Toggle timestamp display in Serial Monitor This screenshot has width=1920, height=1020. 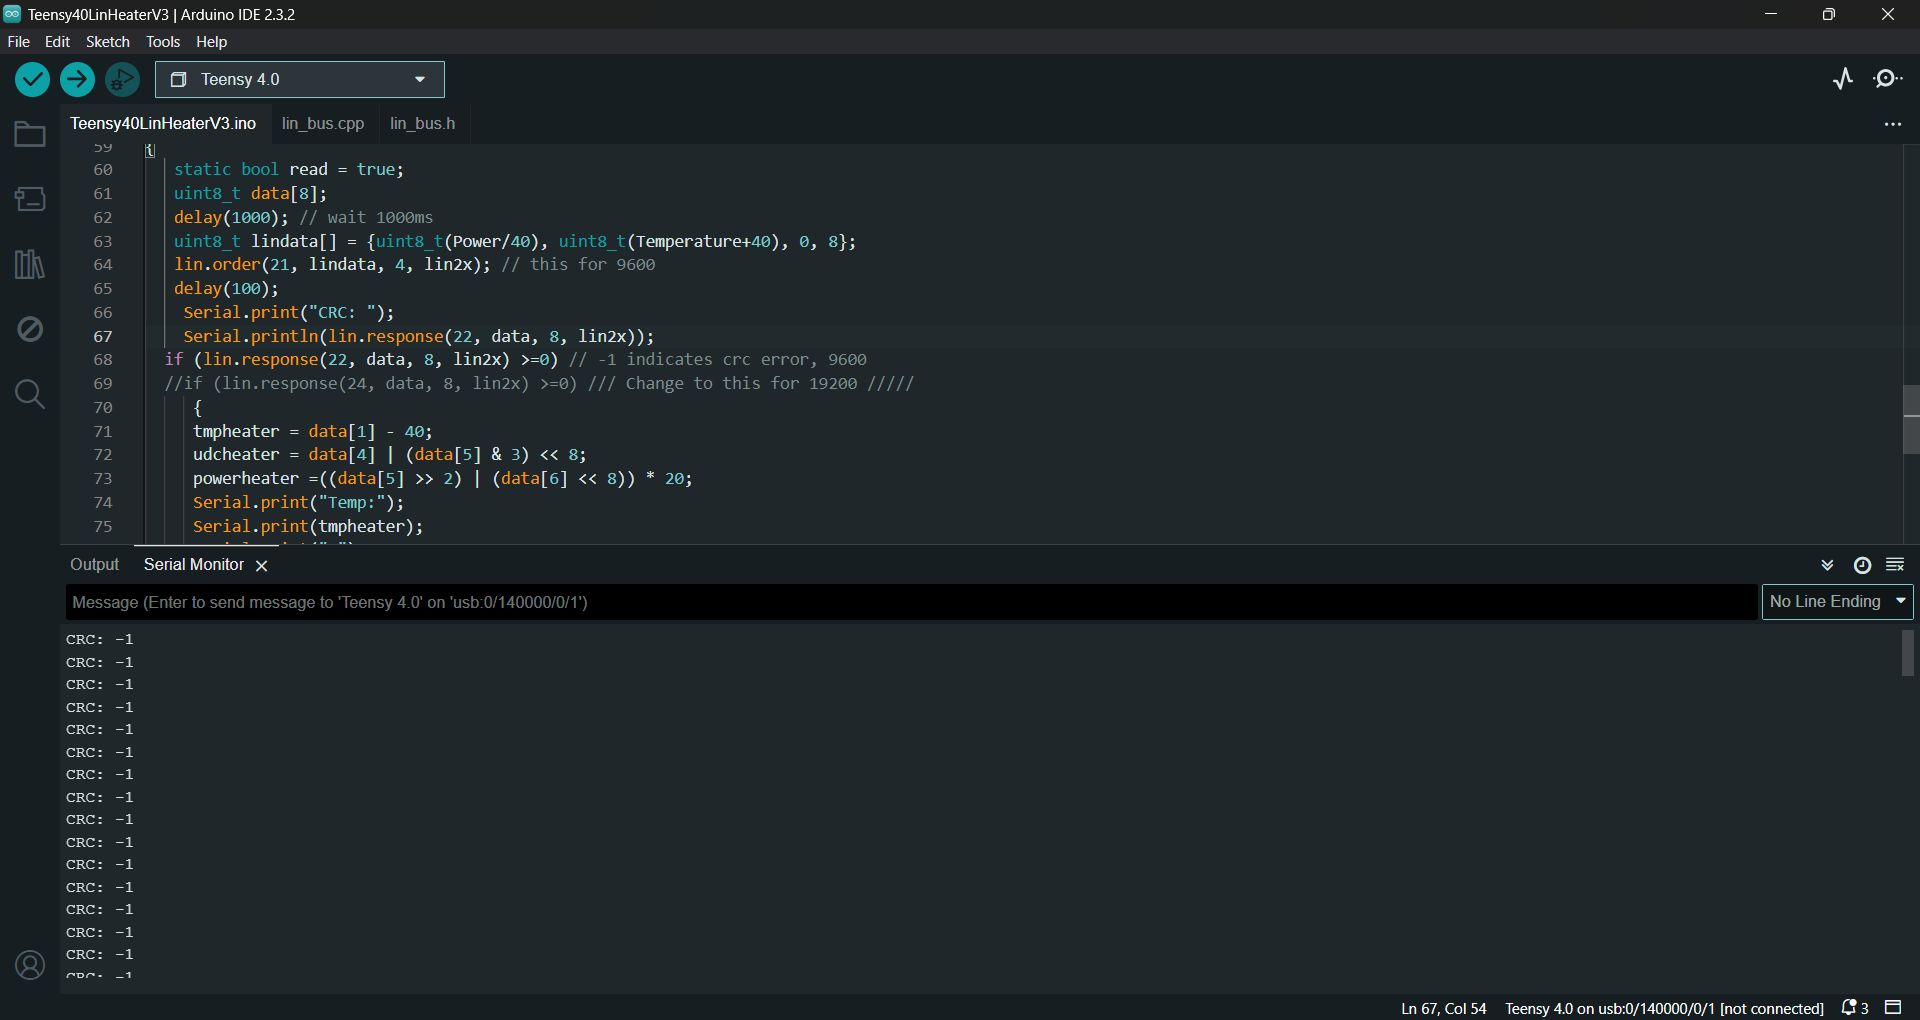1862,565
